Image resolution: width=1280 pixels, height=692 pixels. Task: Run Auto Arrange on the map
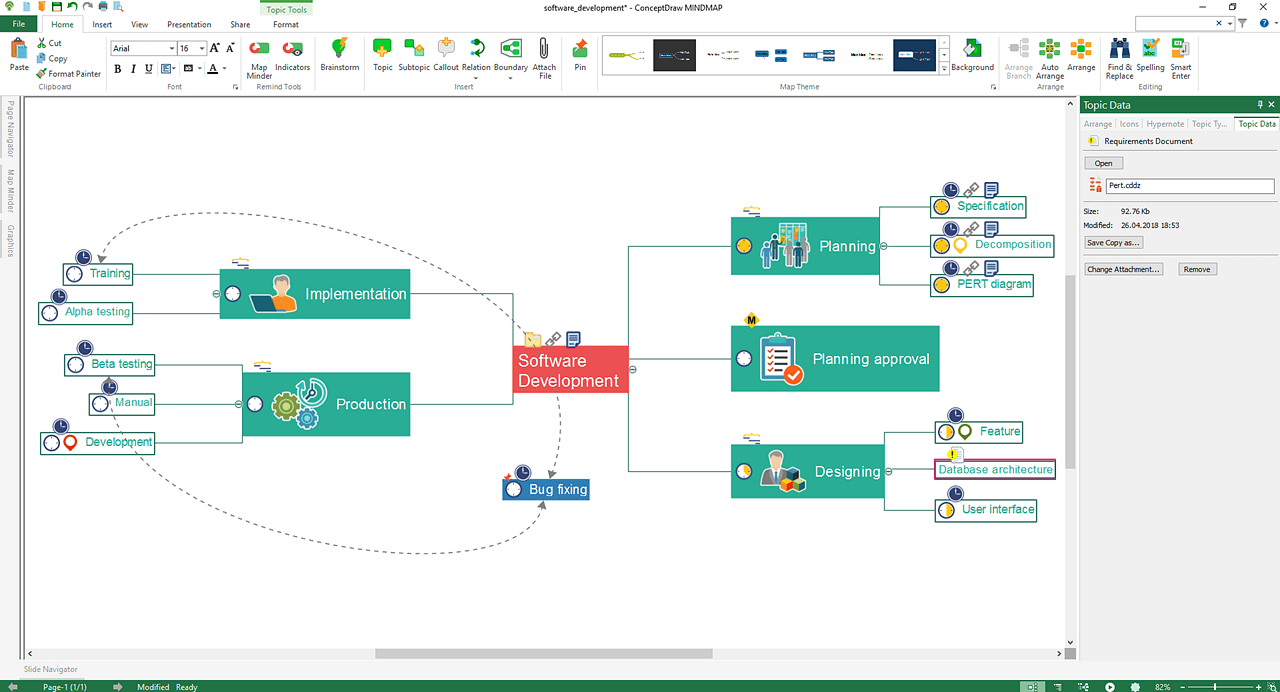click(x=1049, y=55)
